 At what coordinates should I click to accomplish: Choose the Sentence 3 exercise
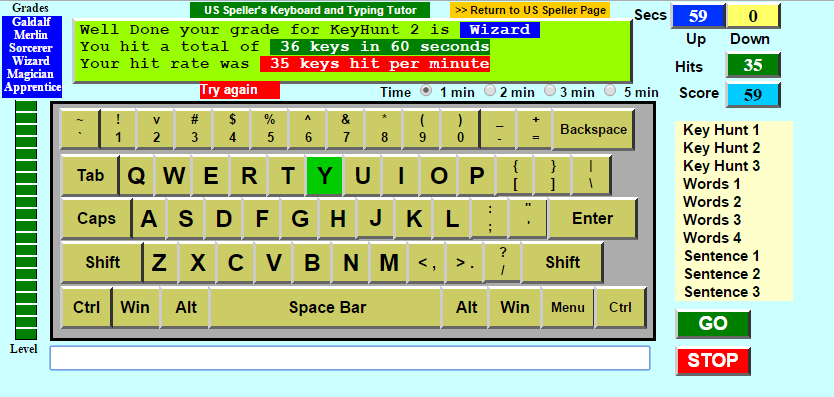tap(722, 292)
